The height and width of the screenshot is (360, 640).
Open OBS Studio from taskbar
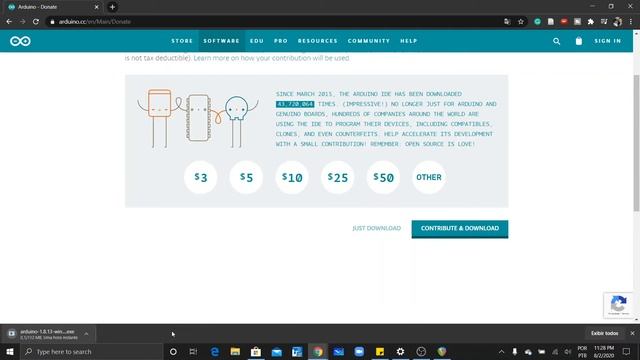click(x=421, y=351)
